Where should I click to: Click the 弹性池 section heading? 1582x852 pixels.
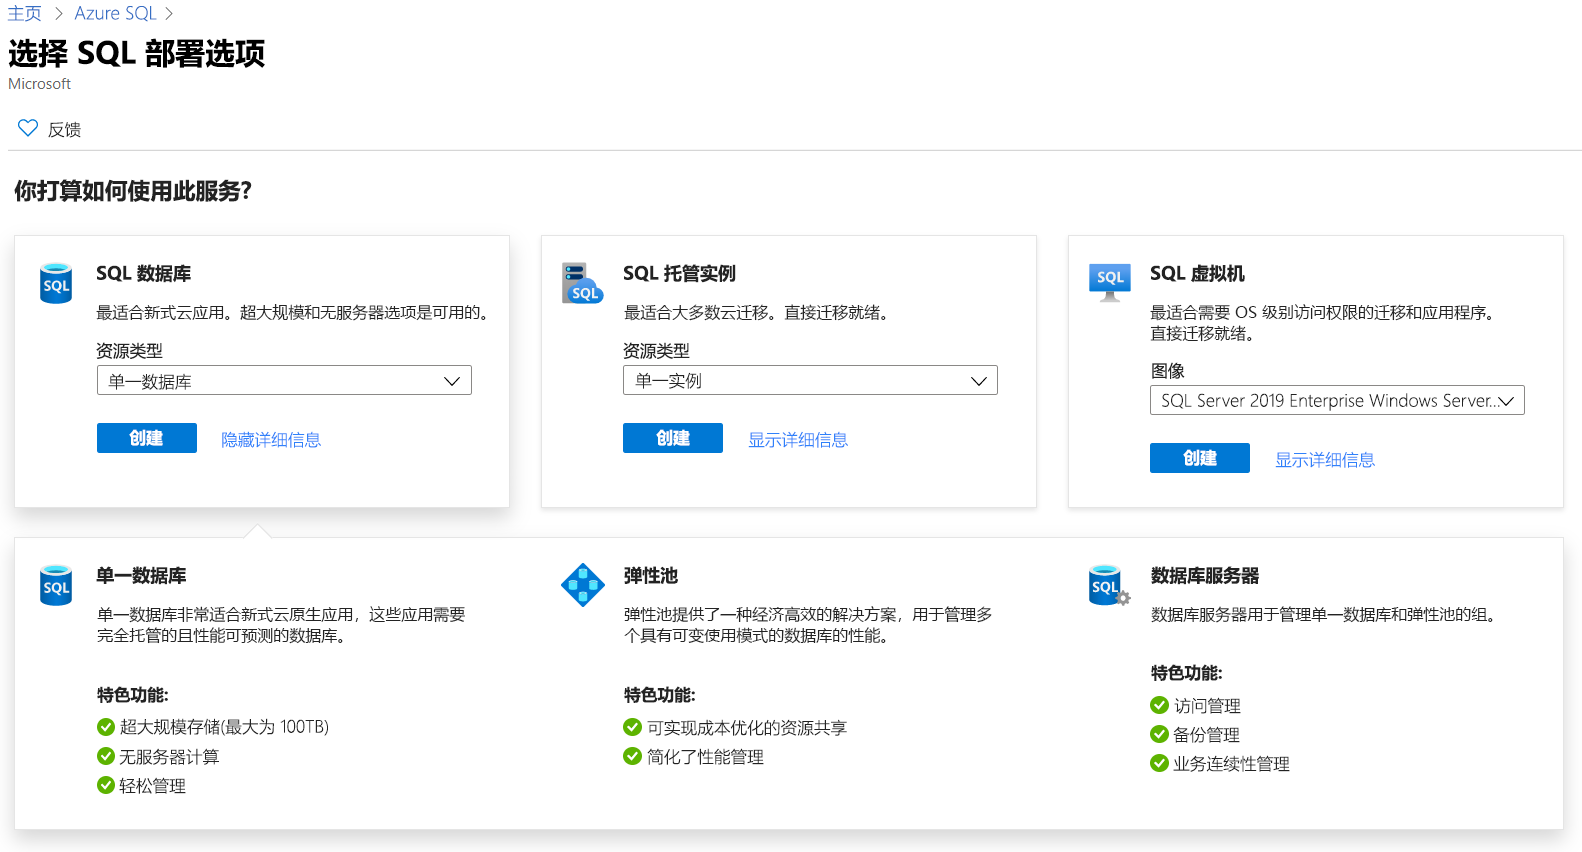pos(651,575)
